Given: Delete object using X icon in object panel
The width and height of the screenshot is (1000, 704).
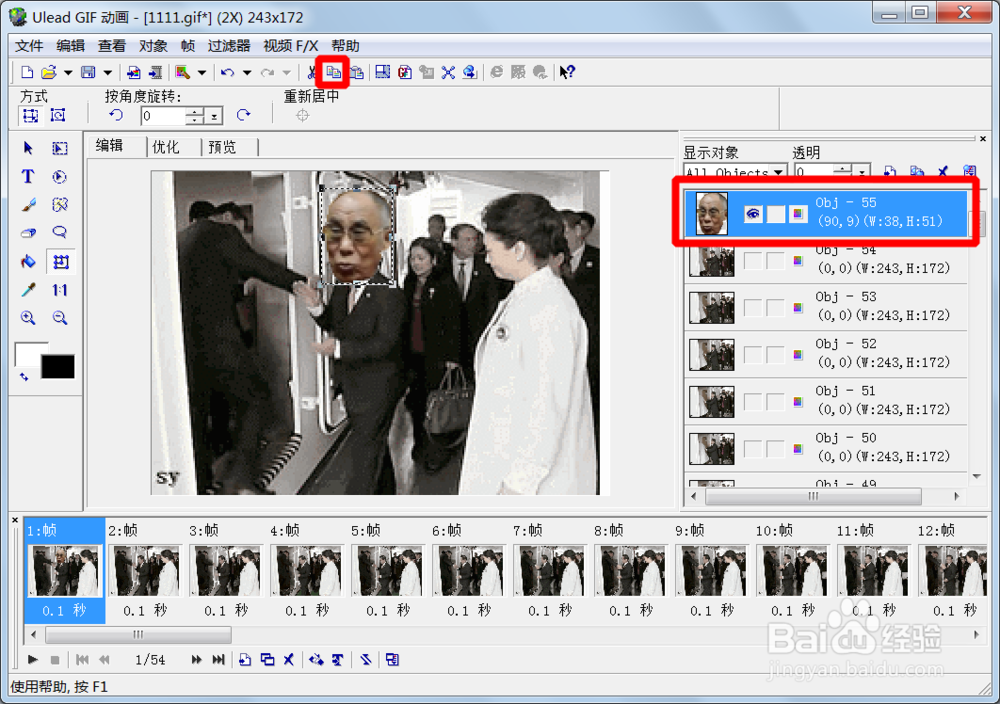Looking at the screenshot, I should pyautogui.click(x=943, y=171).
